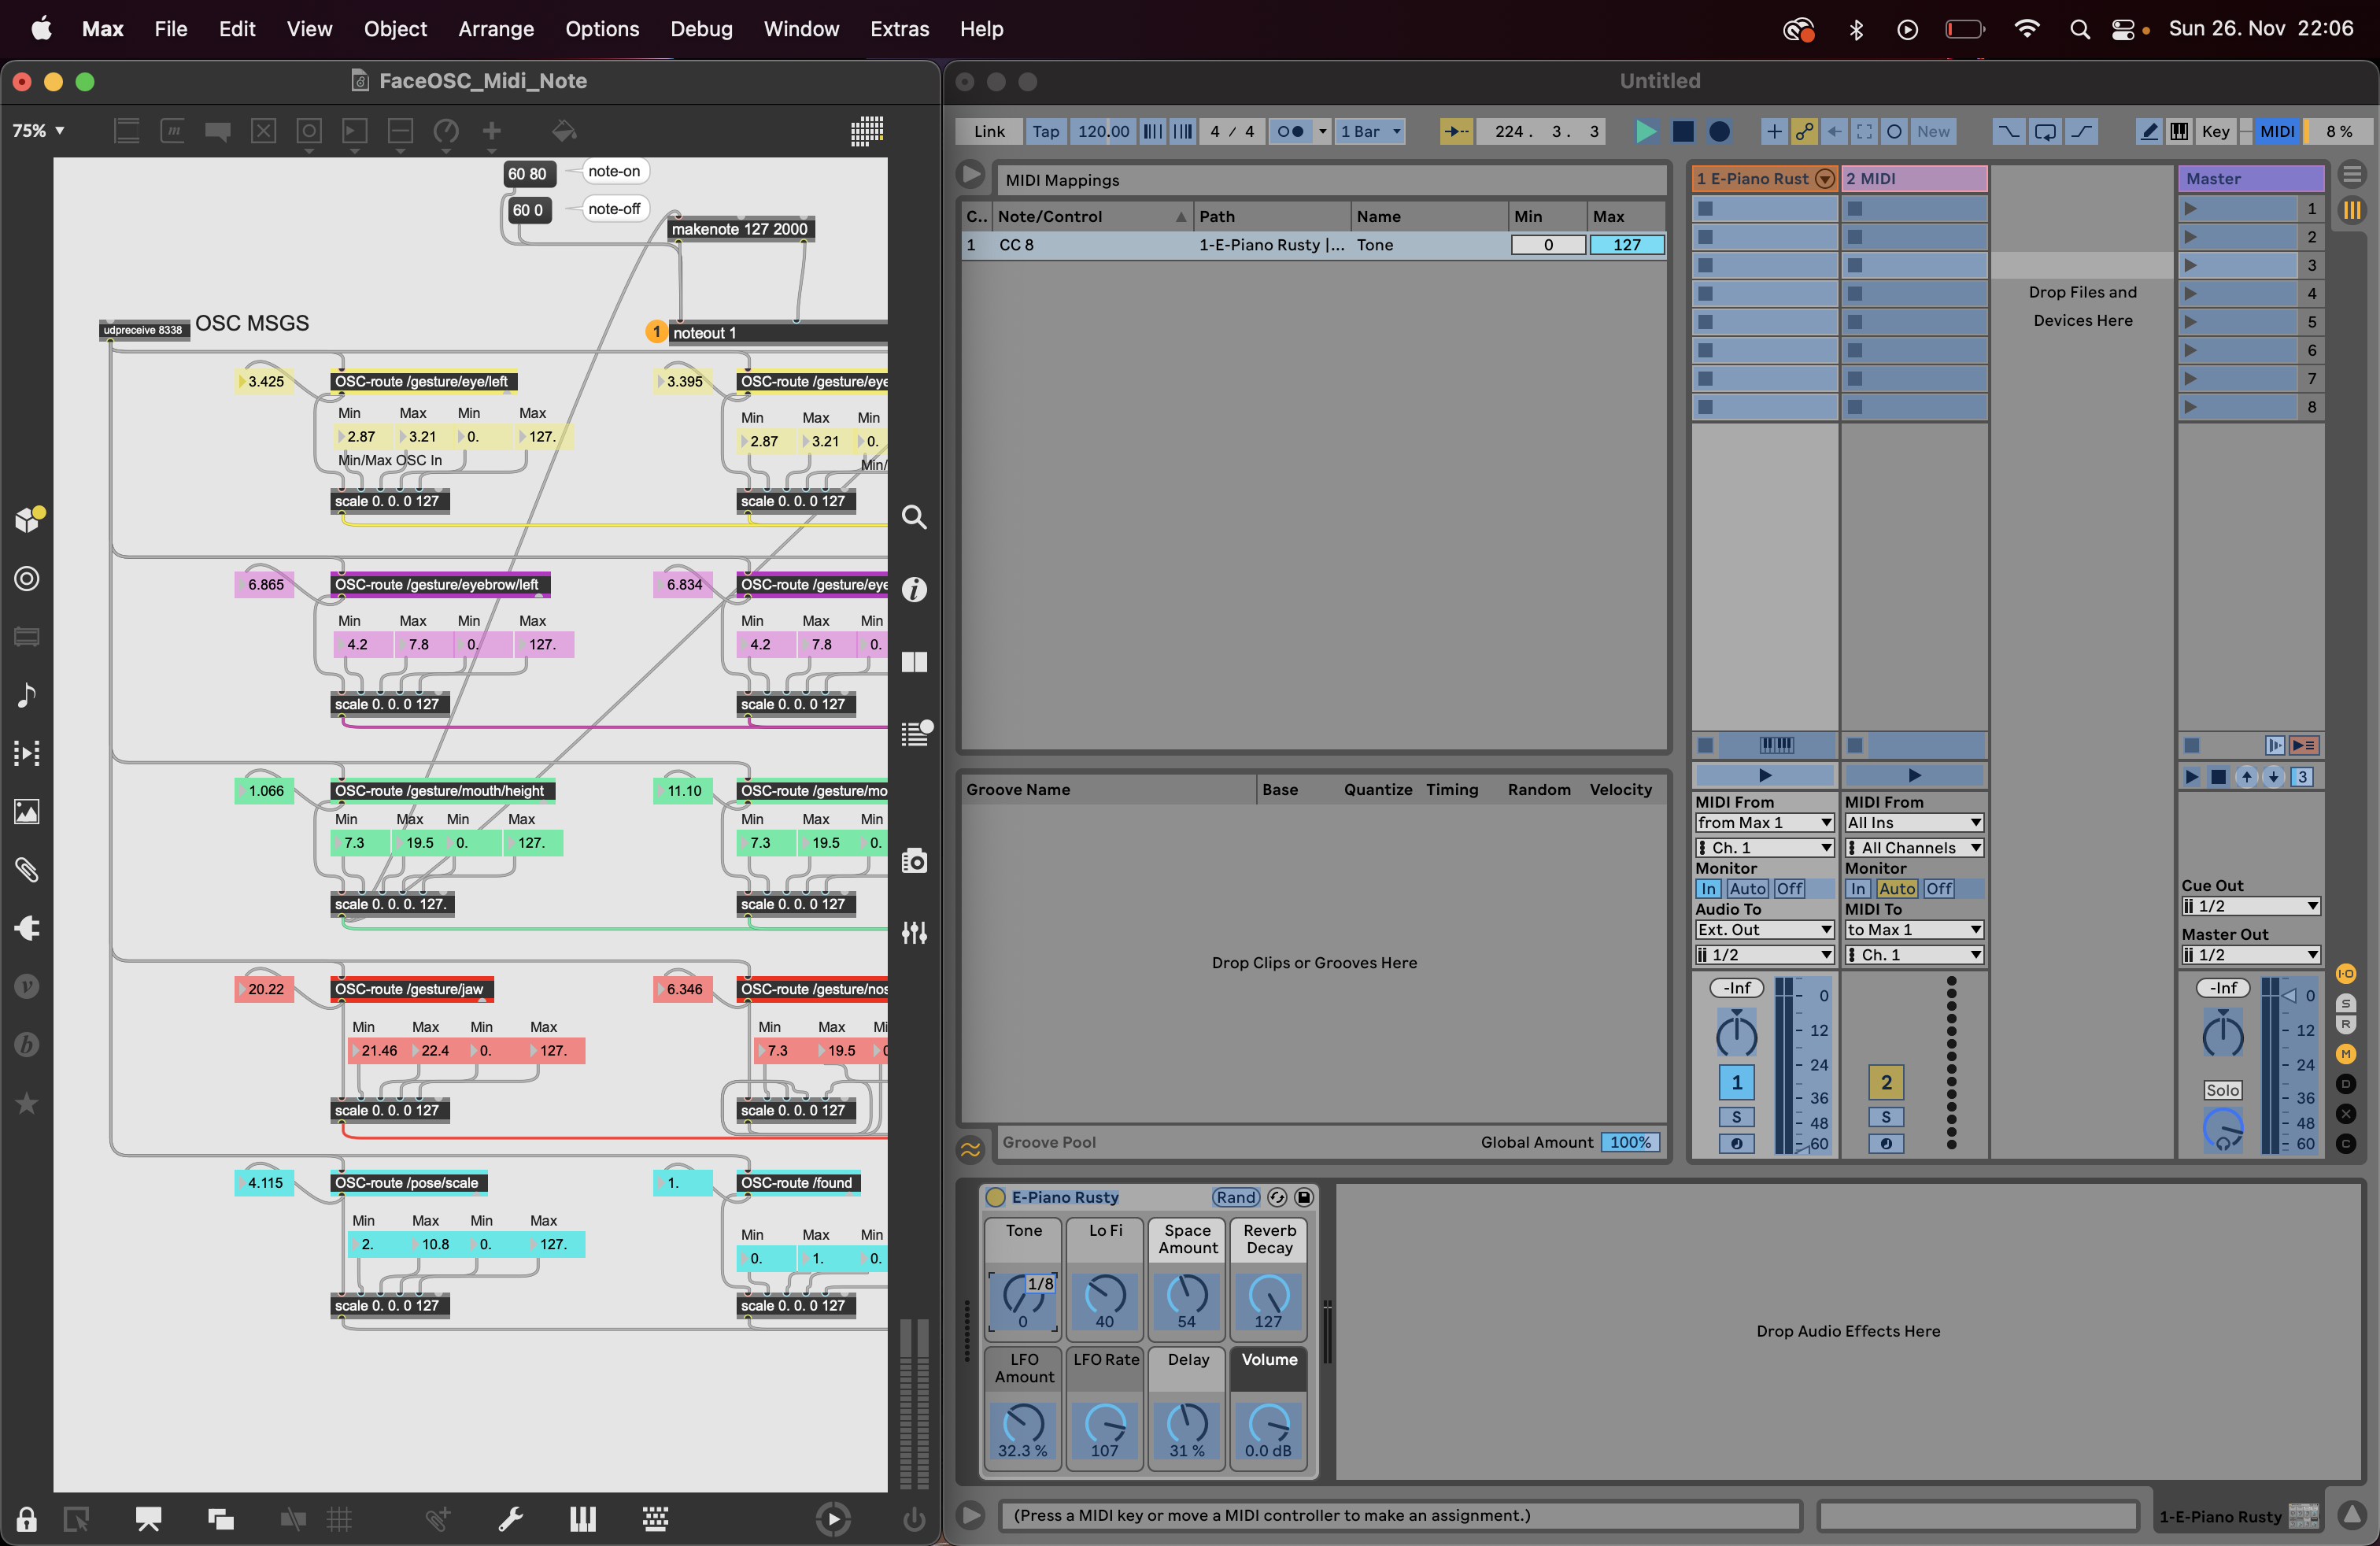The height and width of the screenshot is (1546, 2380).
Task: Open the mixer sliders icon in Max sidebar
Action: (913, 933)
